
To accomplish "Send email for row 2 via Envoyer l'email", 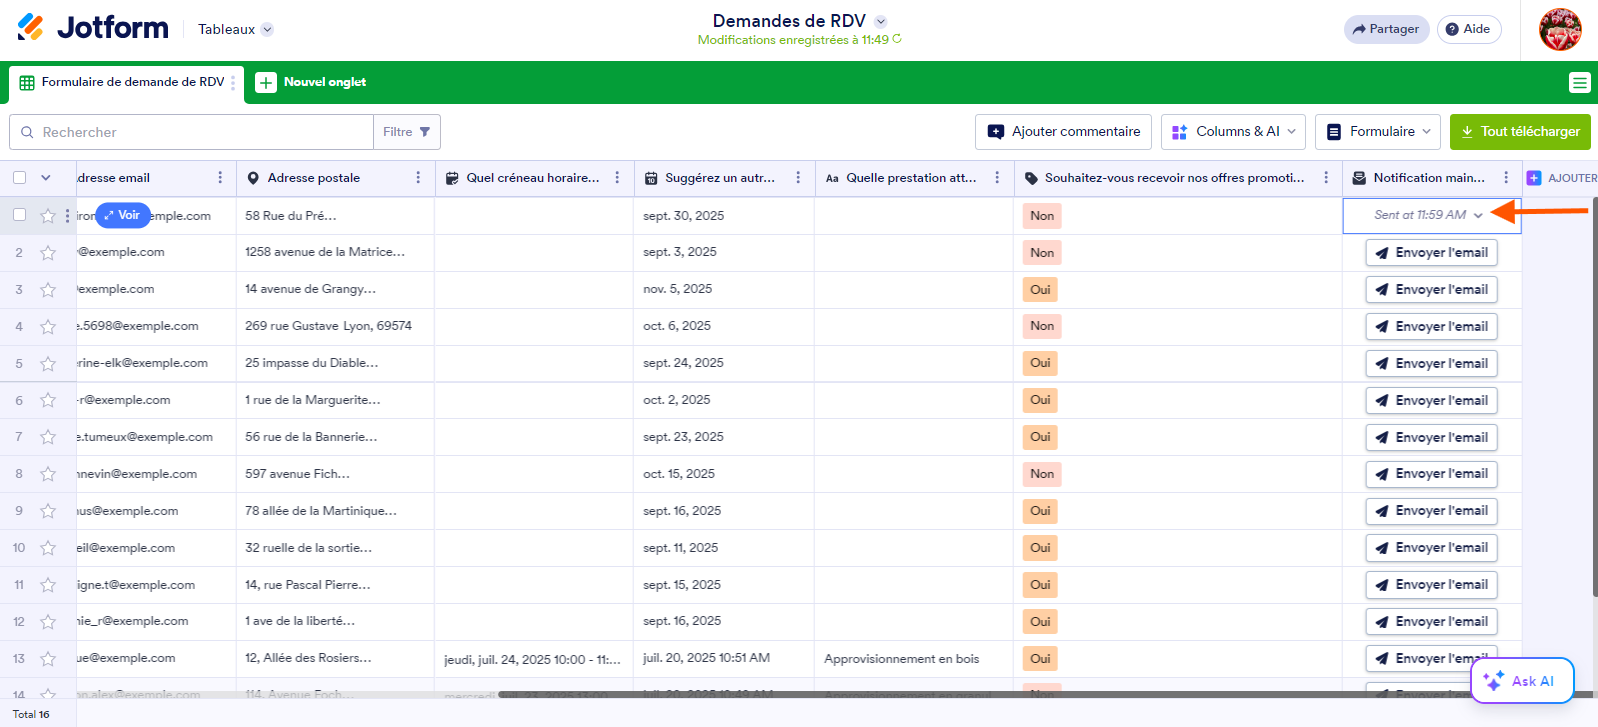I will [x=1431, y=253].
